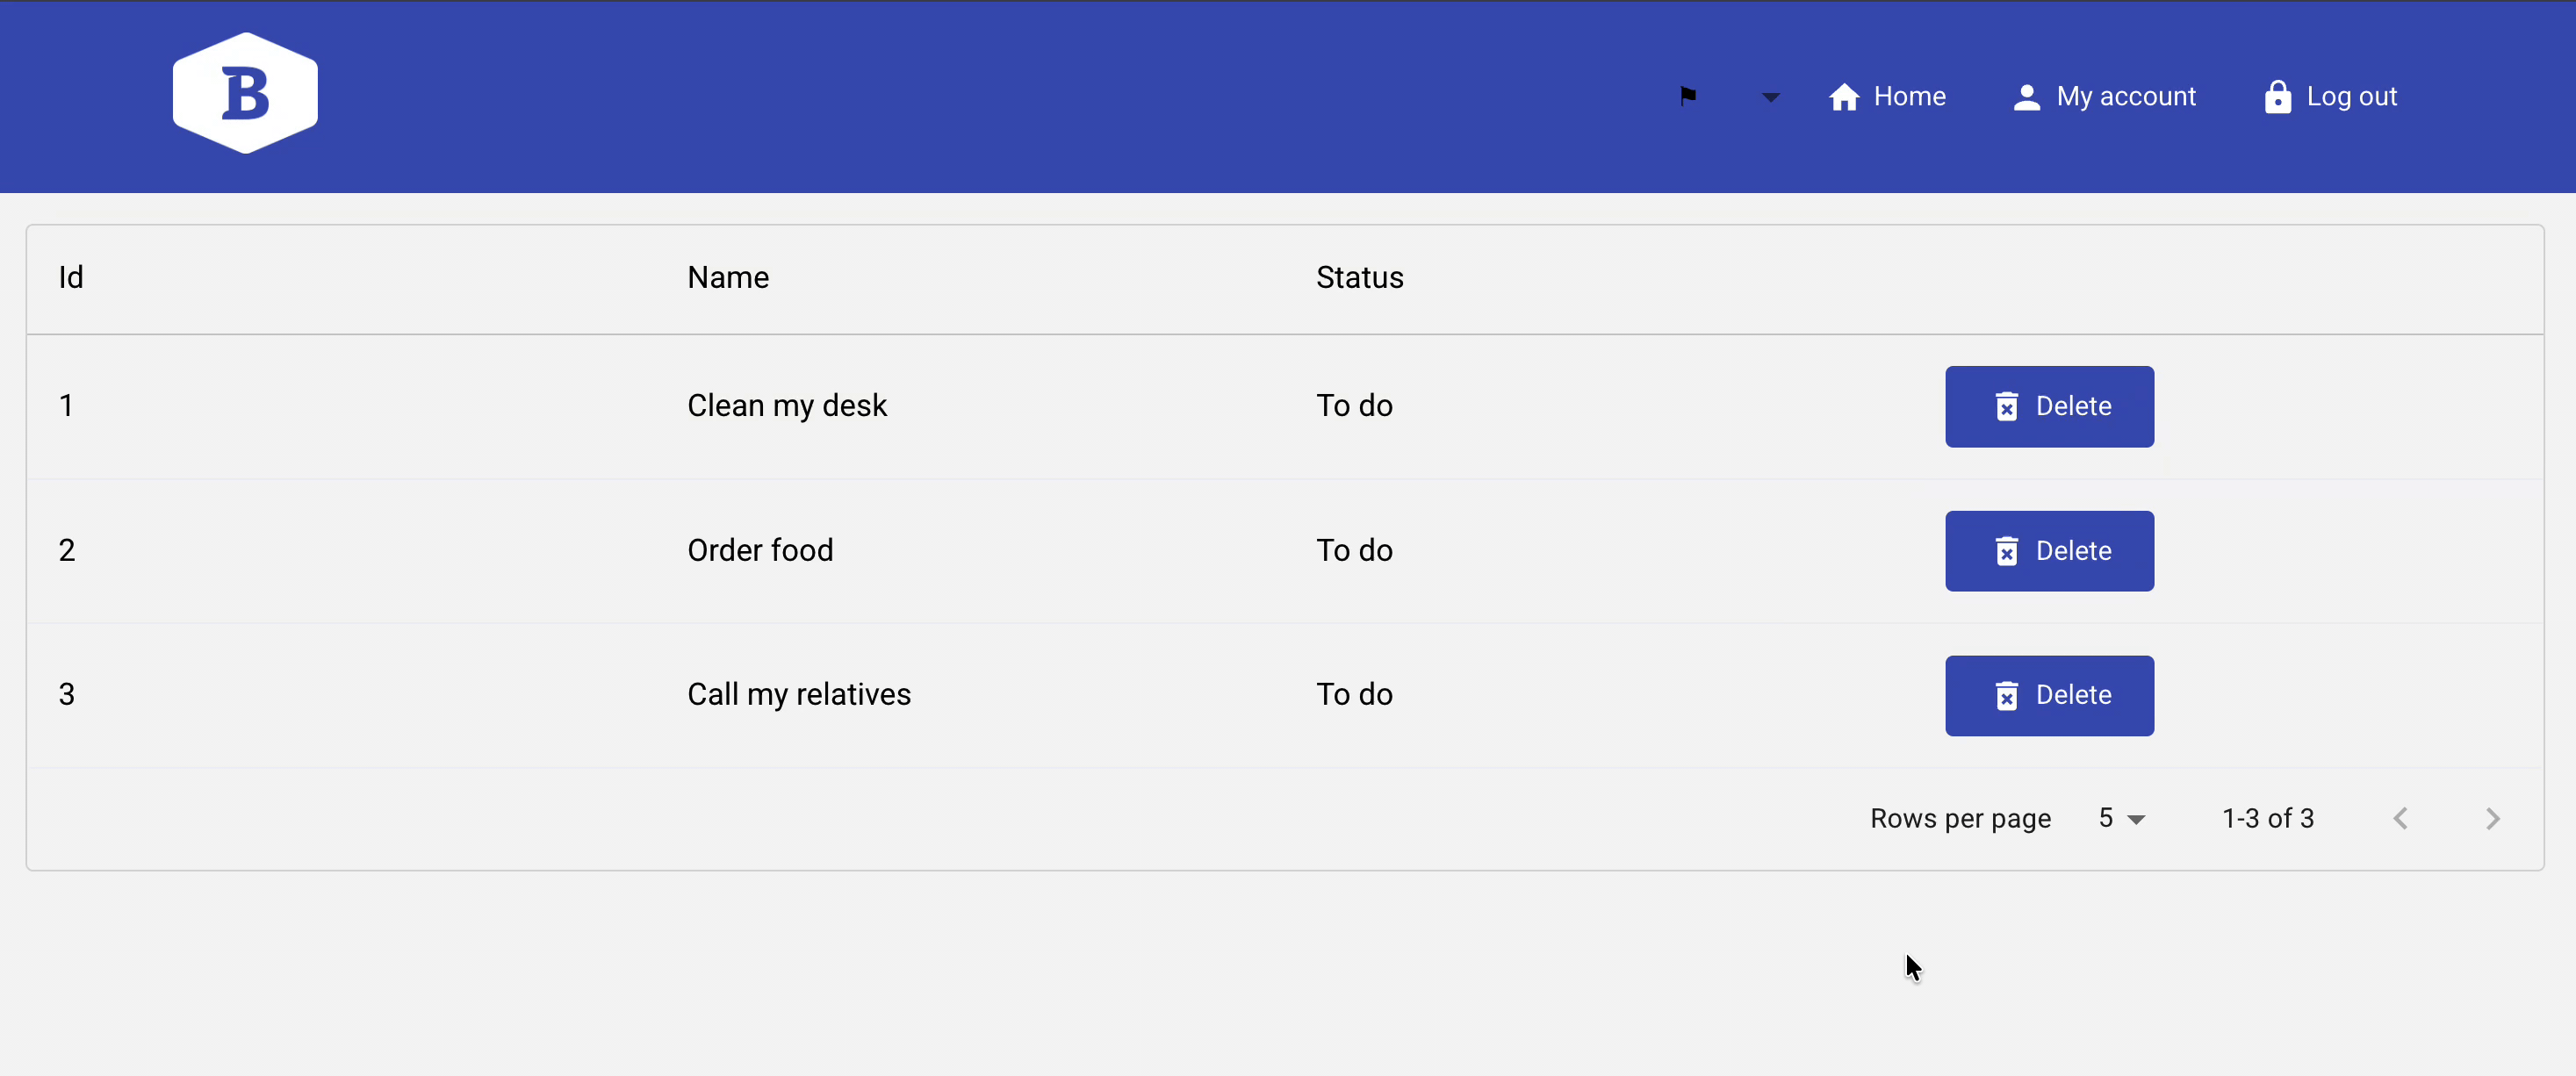Click the next page chevron
Viewport: 2576px width, 1076px height.
pos(2492,819)
